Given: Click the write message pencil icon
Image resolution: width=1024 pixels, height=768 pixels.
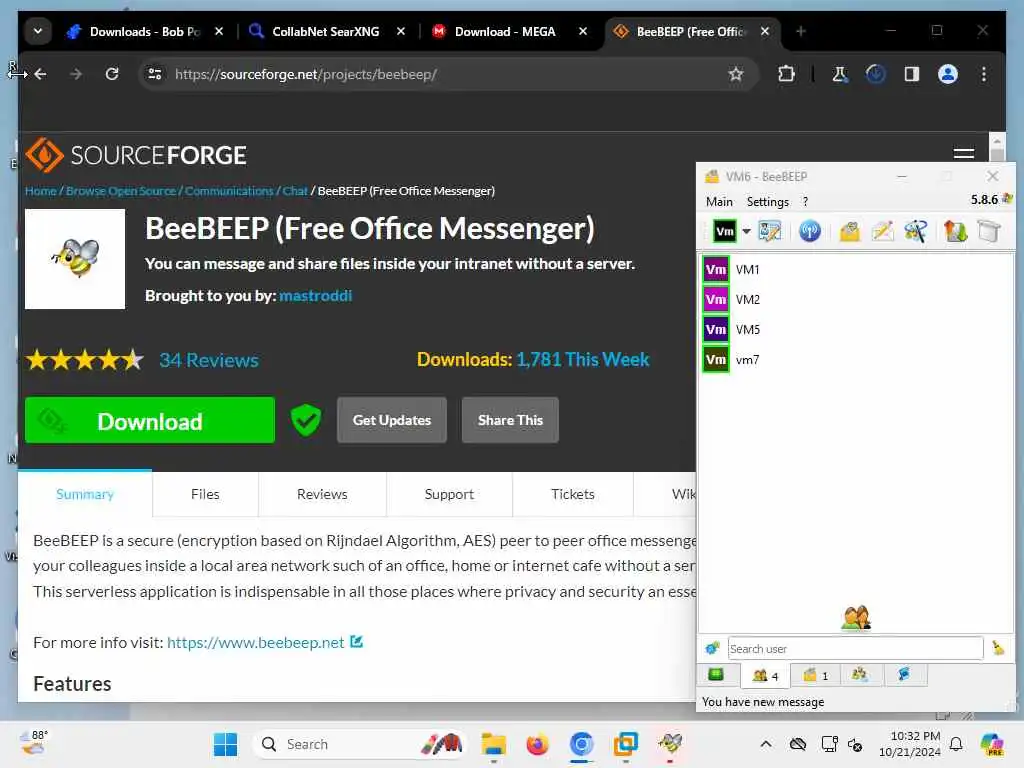Looking at the screenshot, I should pos(882,231).
